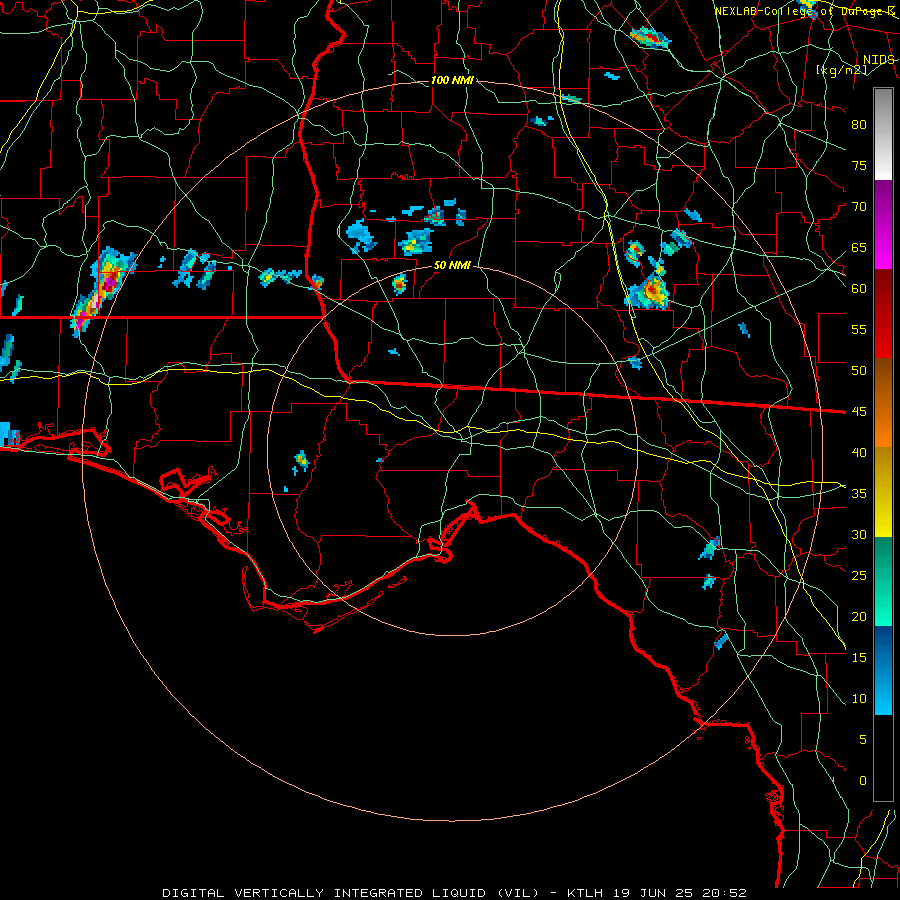Image resolution: width=900 pixels, height=900 pixels.
Task: Click the brown-orange band on the color scale
Action: tap(883, 402)
